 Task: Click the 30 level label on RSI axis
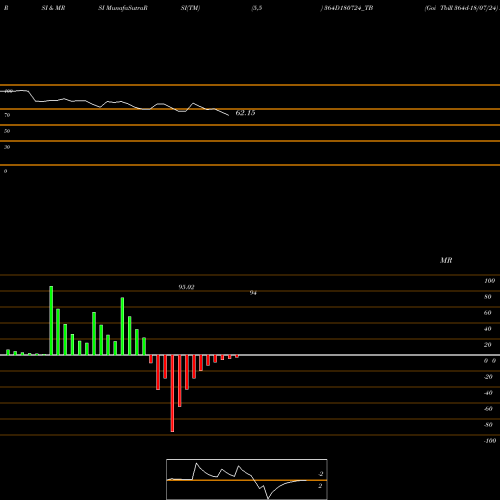[7, 147]
